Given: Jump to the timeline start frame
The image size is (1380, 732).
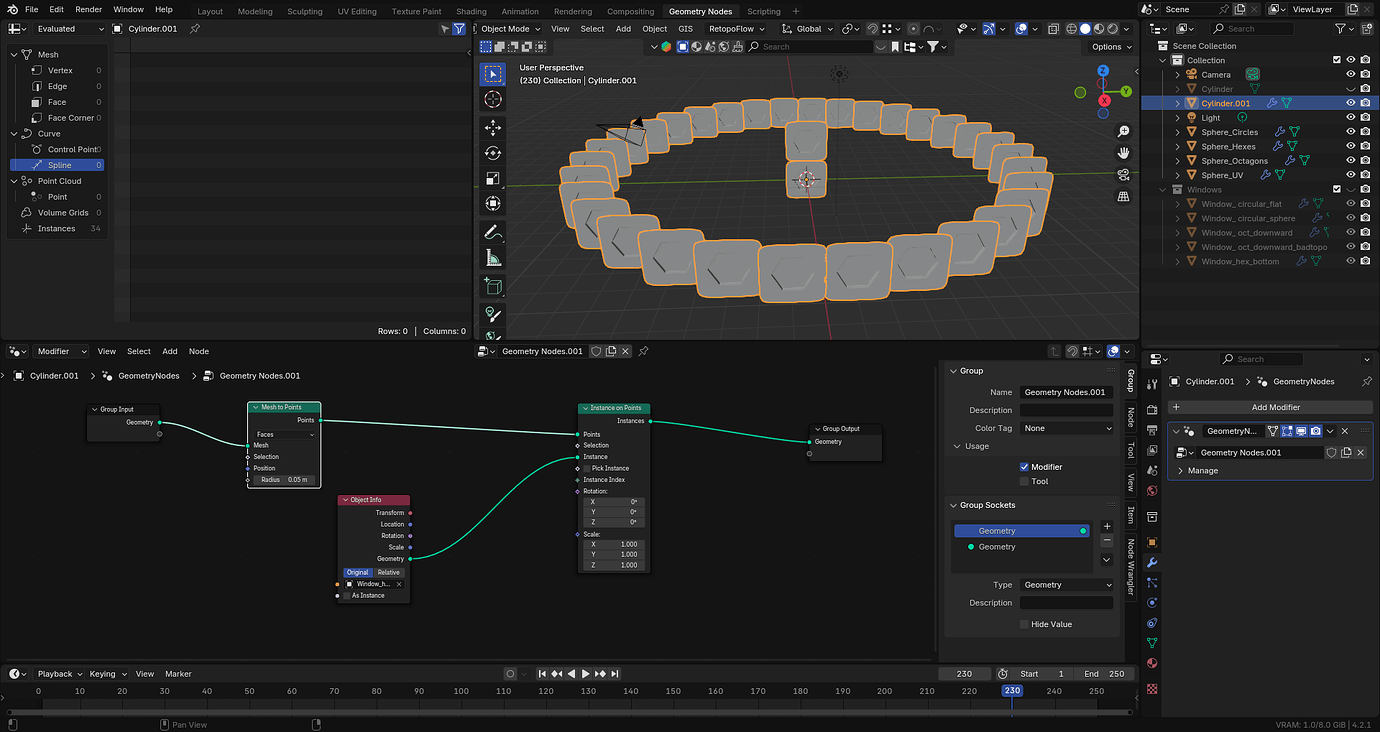Looking at the screenshot, I should click(542, 674).
